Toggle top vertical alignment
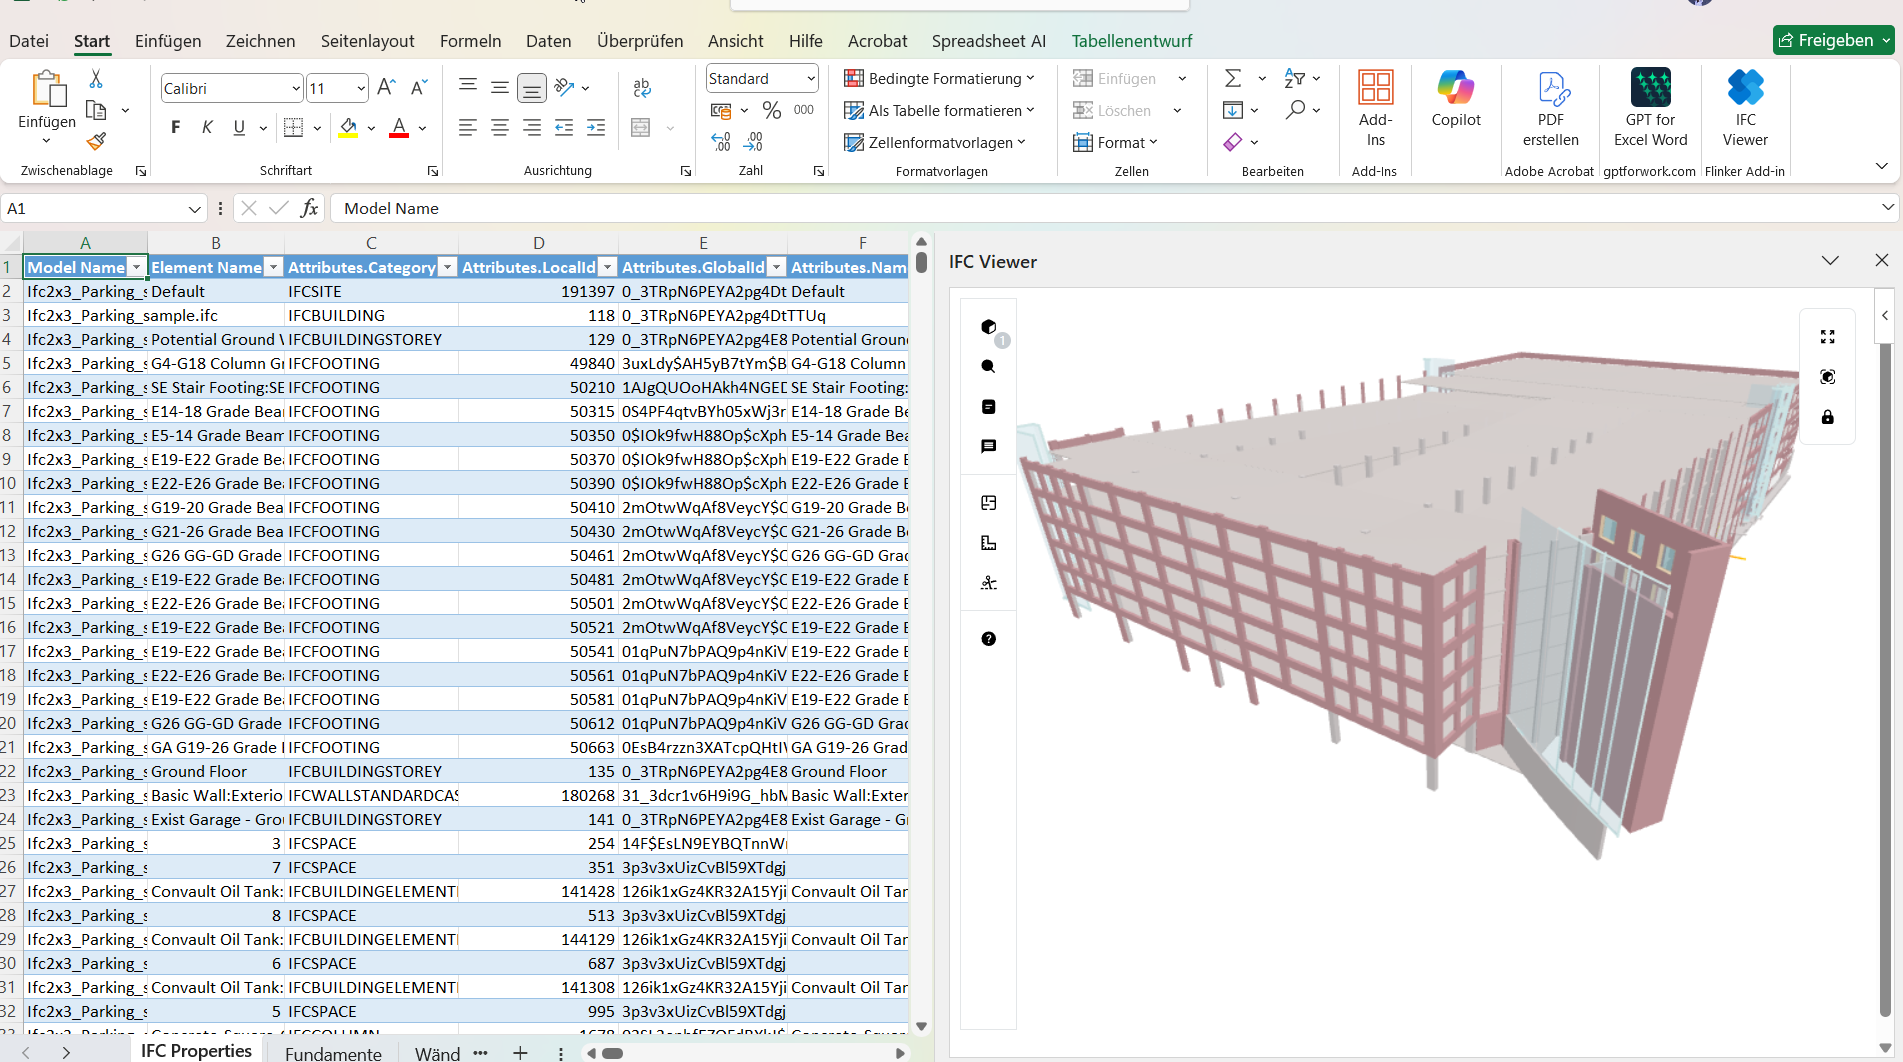1903x1062 pixels. [468, 88]
